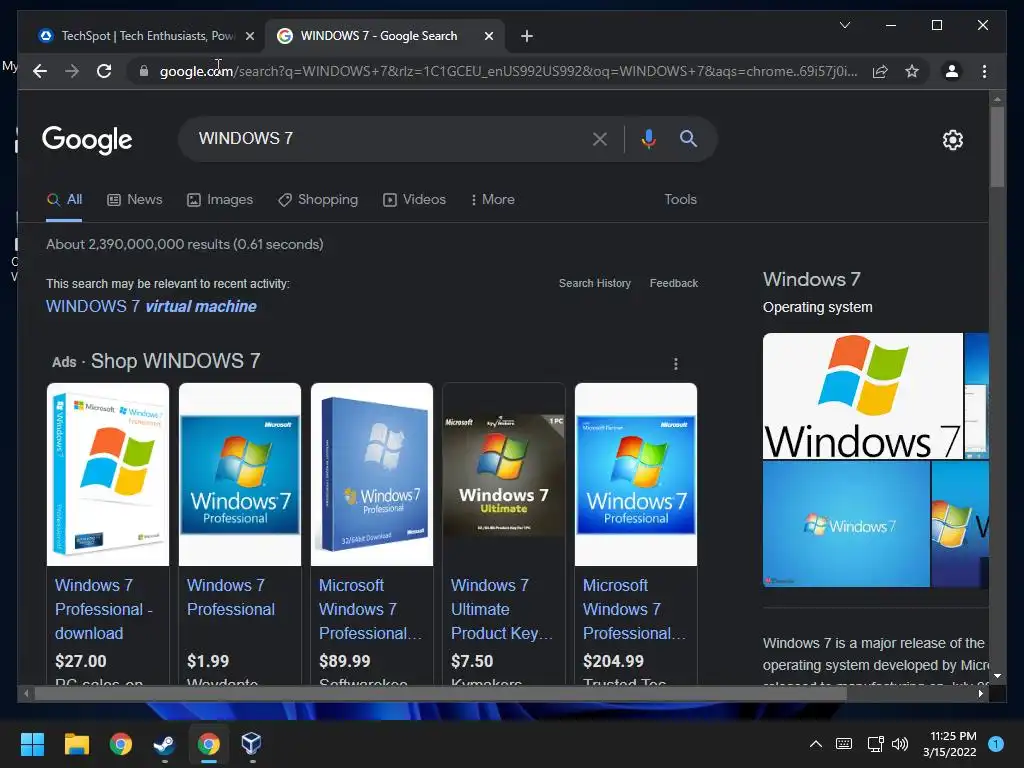This screenshot has width=1024, height=768.
Task: Open the Windows 7 Professional $1.99 ad
Action: pyautogui.click(x=231, y=598)
